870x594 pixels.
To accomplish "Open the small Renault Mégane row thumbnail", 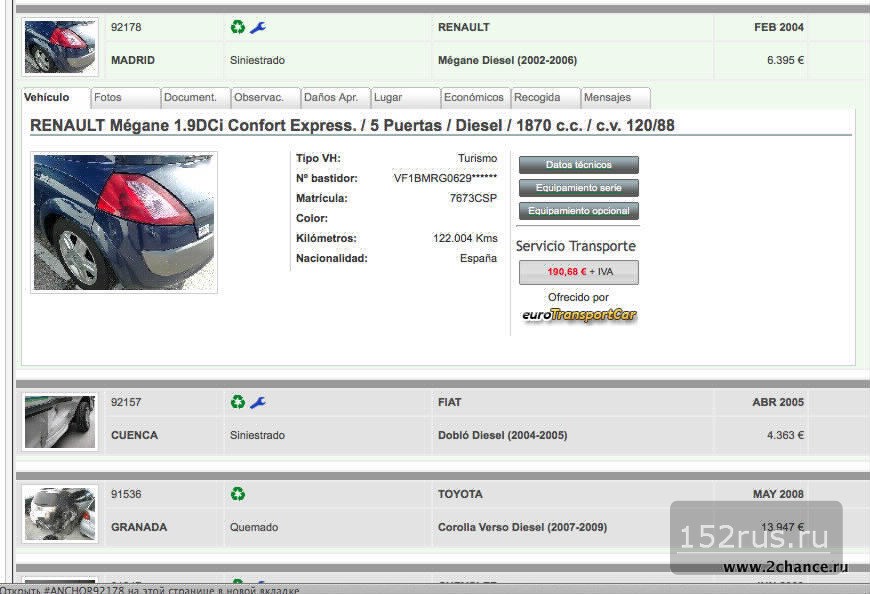I will [60, 47].
